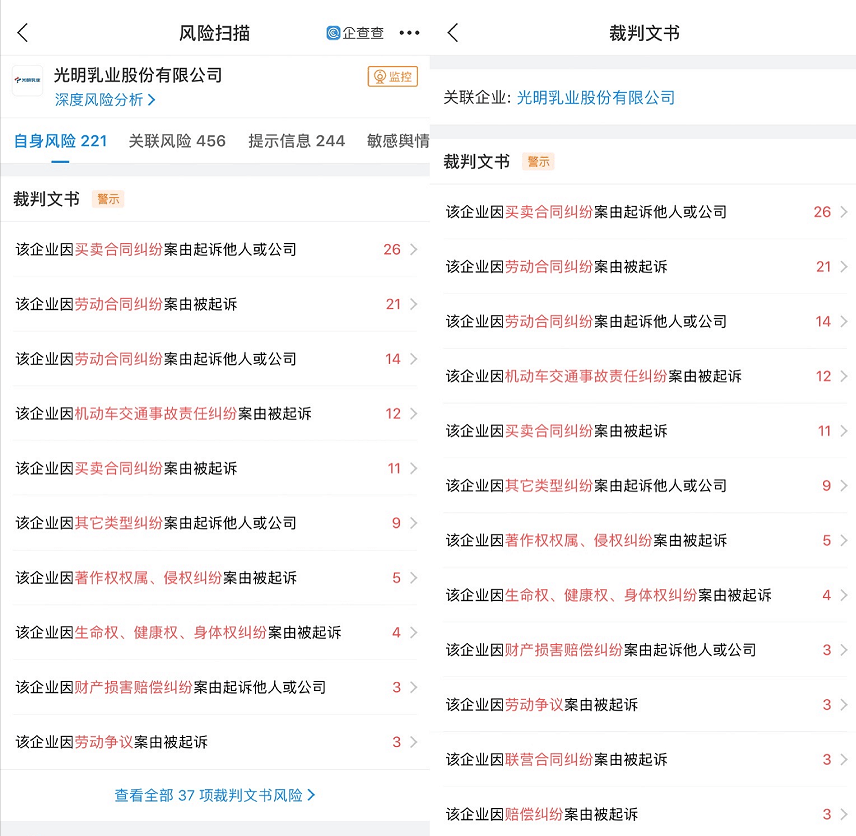Expand chevron for 劳动争议案由被起诉 on 风险扫描

414,742
